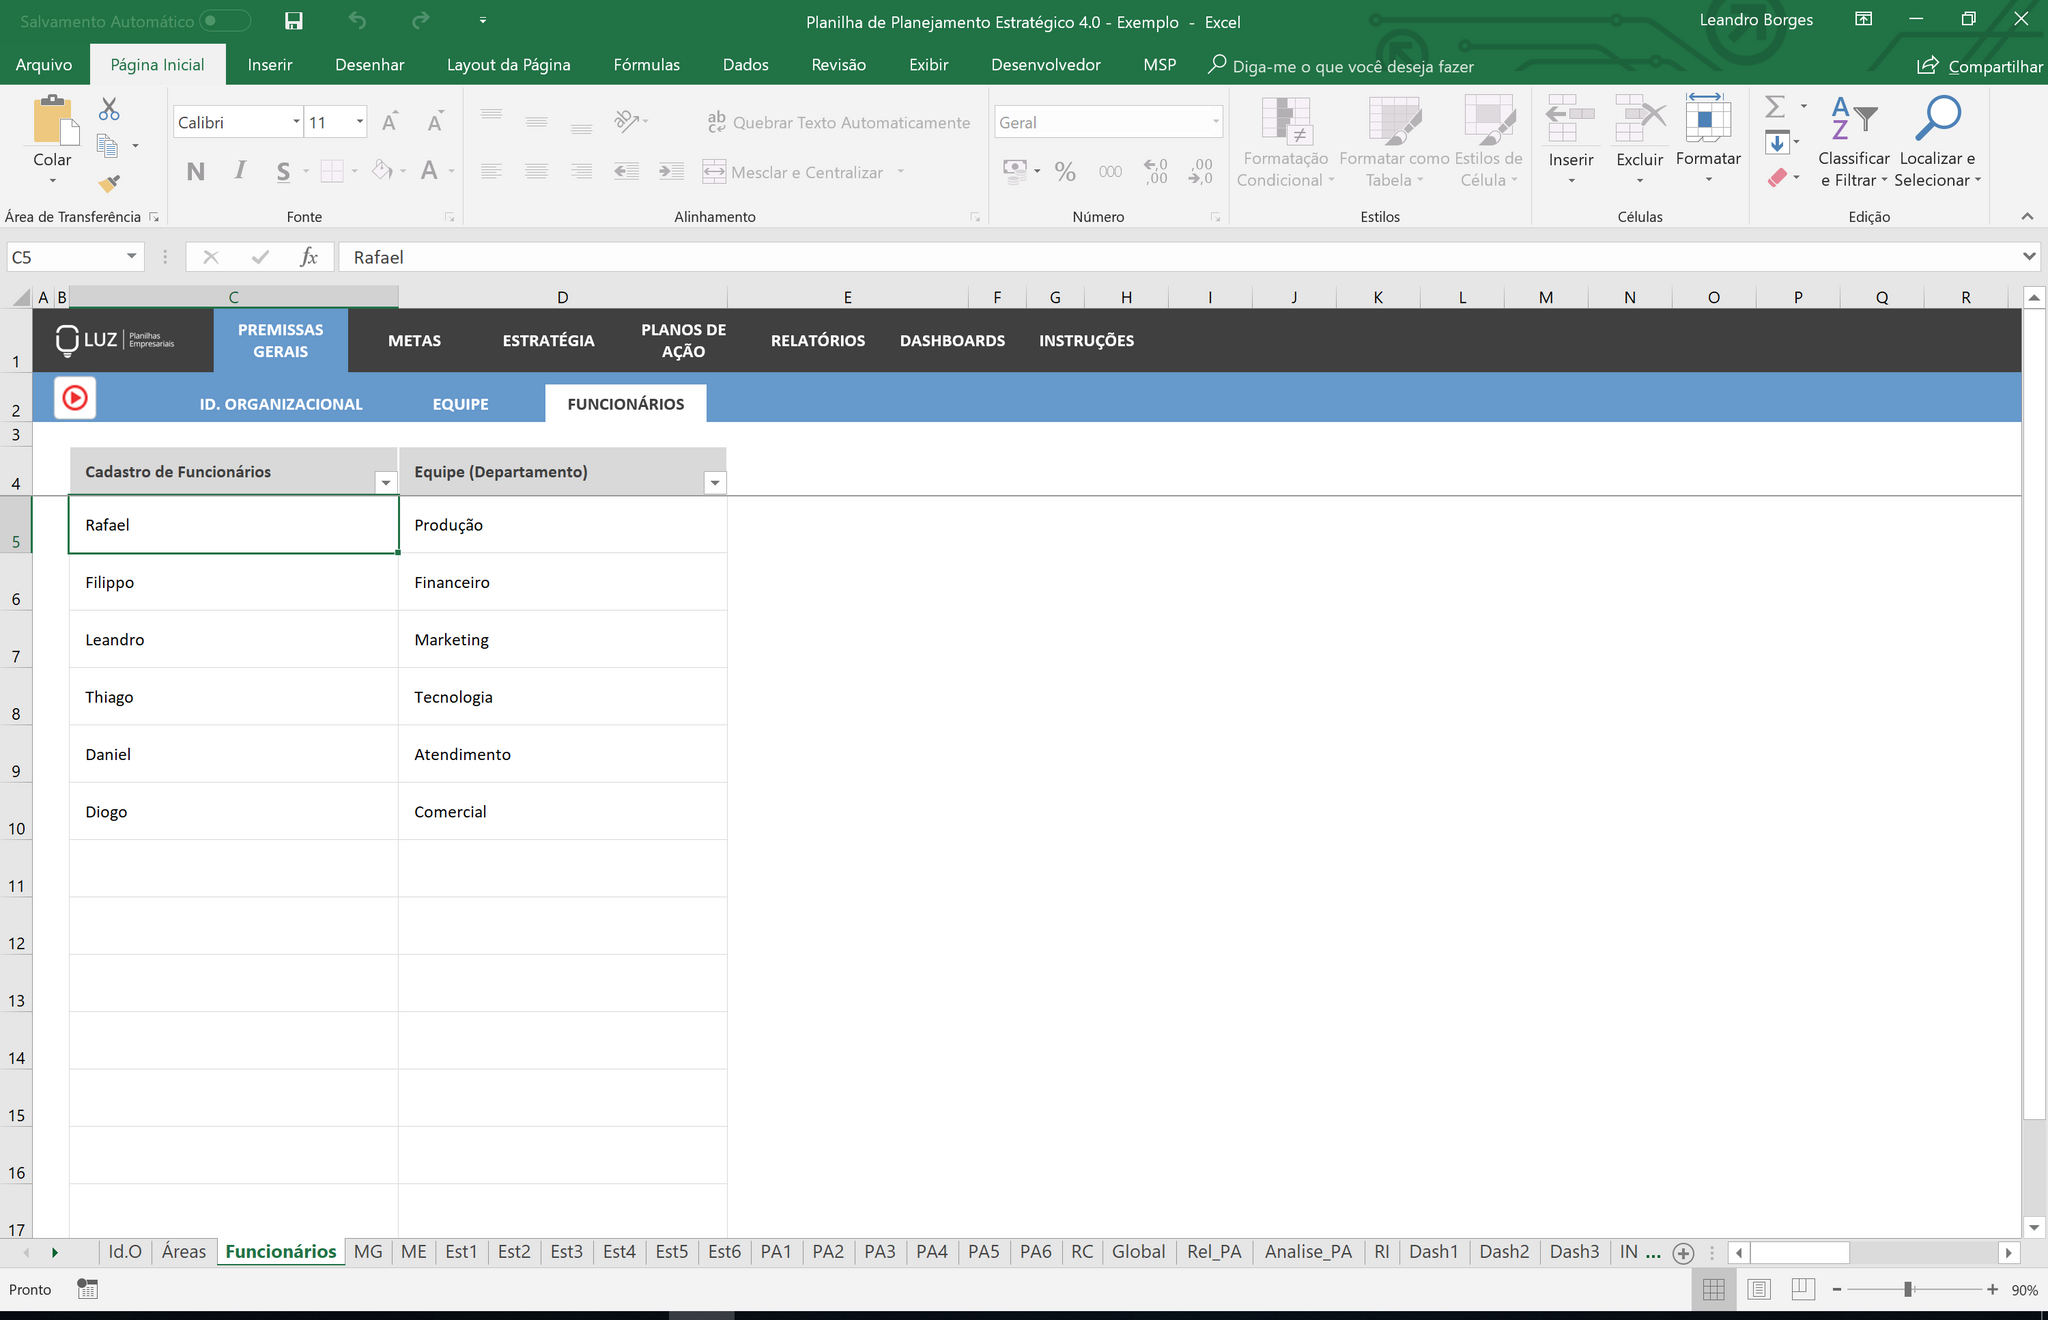Image resolution: width=2048 pixels, height=1320 pixels.
Task: Click the EQUIPE navigation link
Action: click(x=460, y=404)
